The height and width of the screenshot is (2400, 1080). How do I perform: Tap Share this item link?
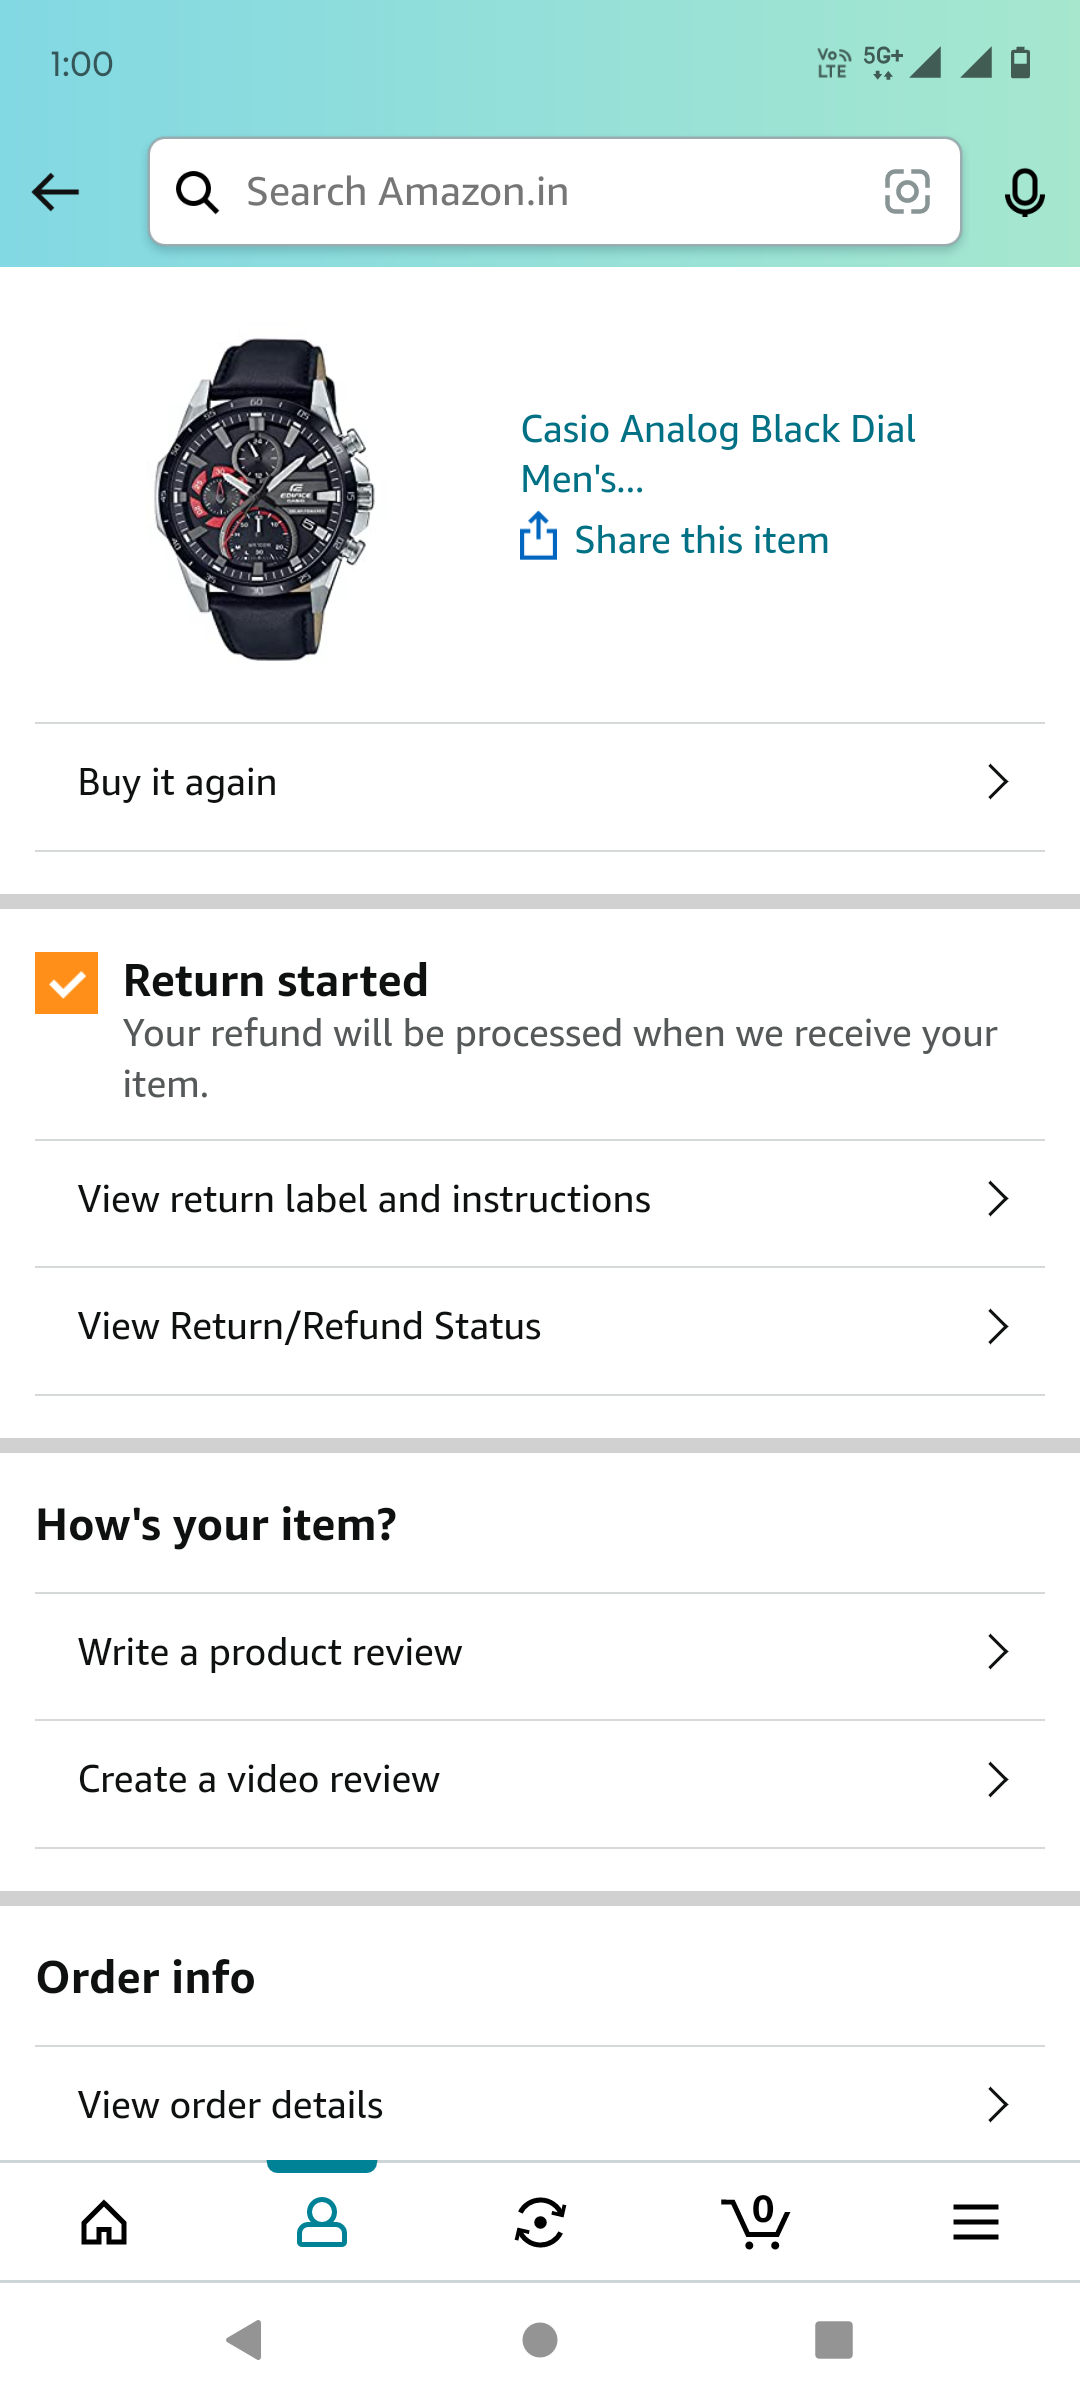coord(701,541)
